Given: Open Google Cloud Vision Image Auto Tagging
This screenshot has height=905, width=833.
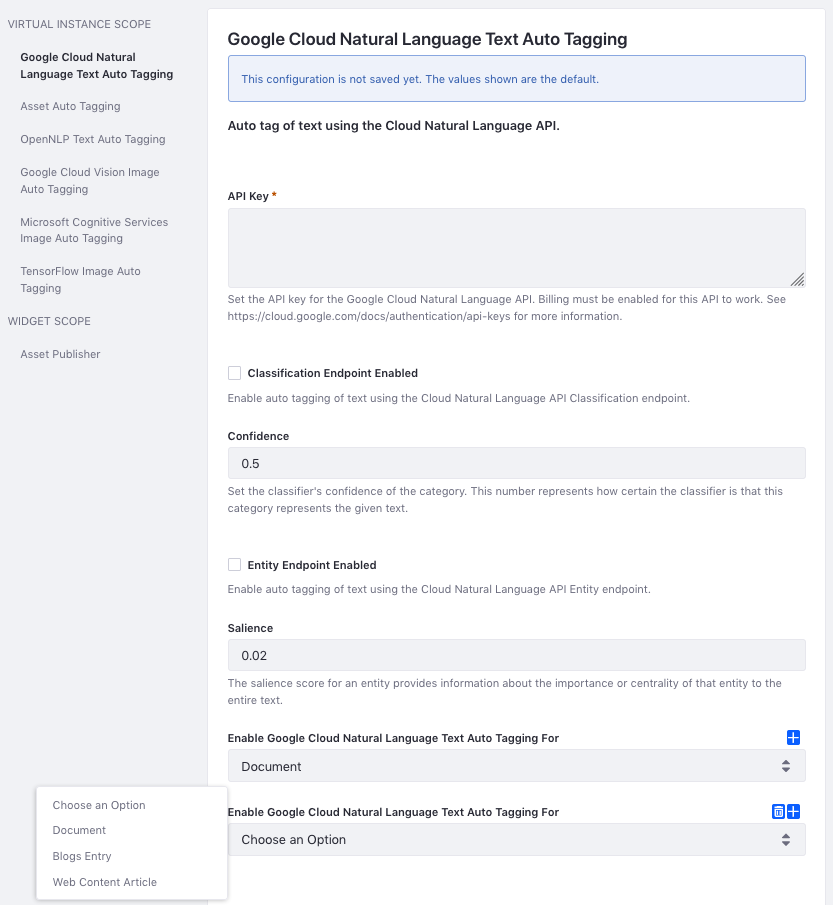Looking at the screenshot, I should [x=89, y=181].
